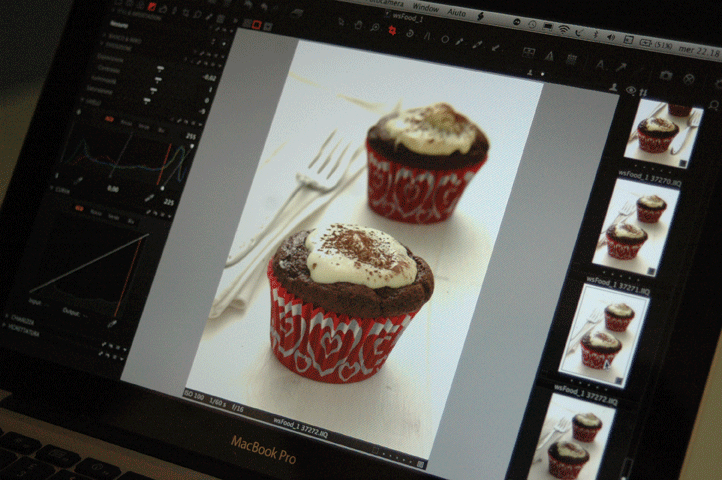Select Verde channel tab in Levels

[144, 126]
